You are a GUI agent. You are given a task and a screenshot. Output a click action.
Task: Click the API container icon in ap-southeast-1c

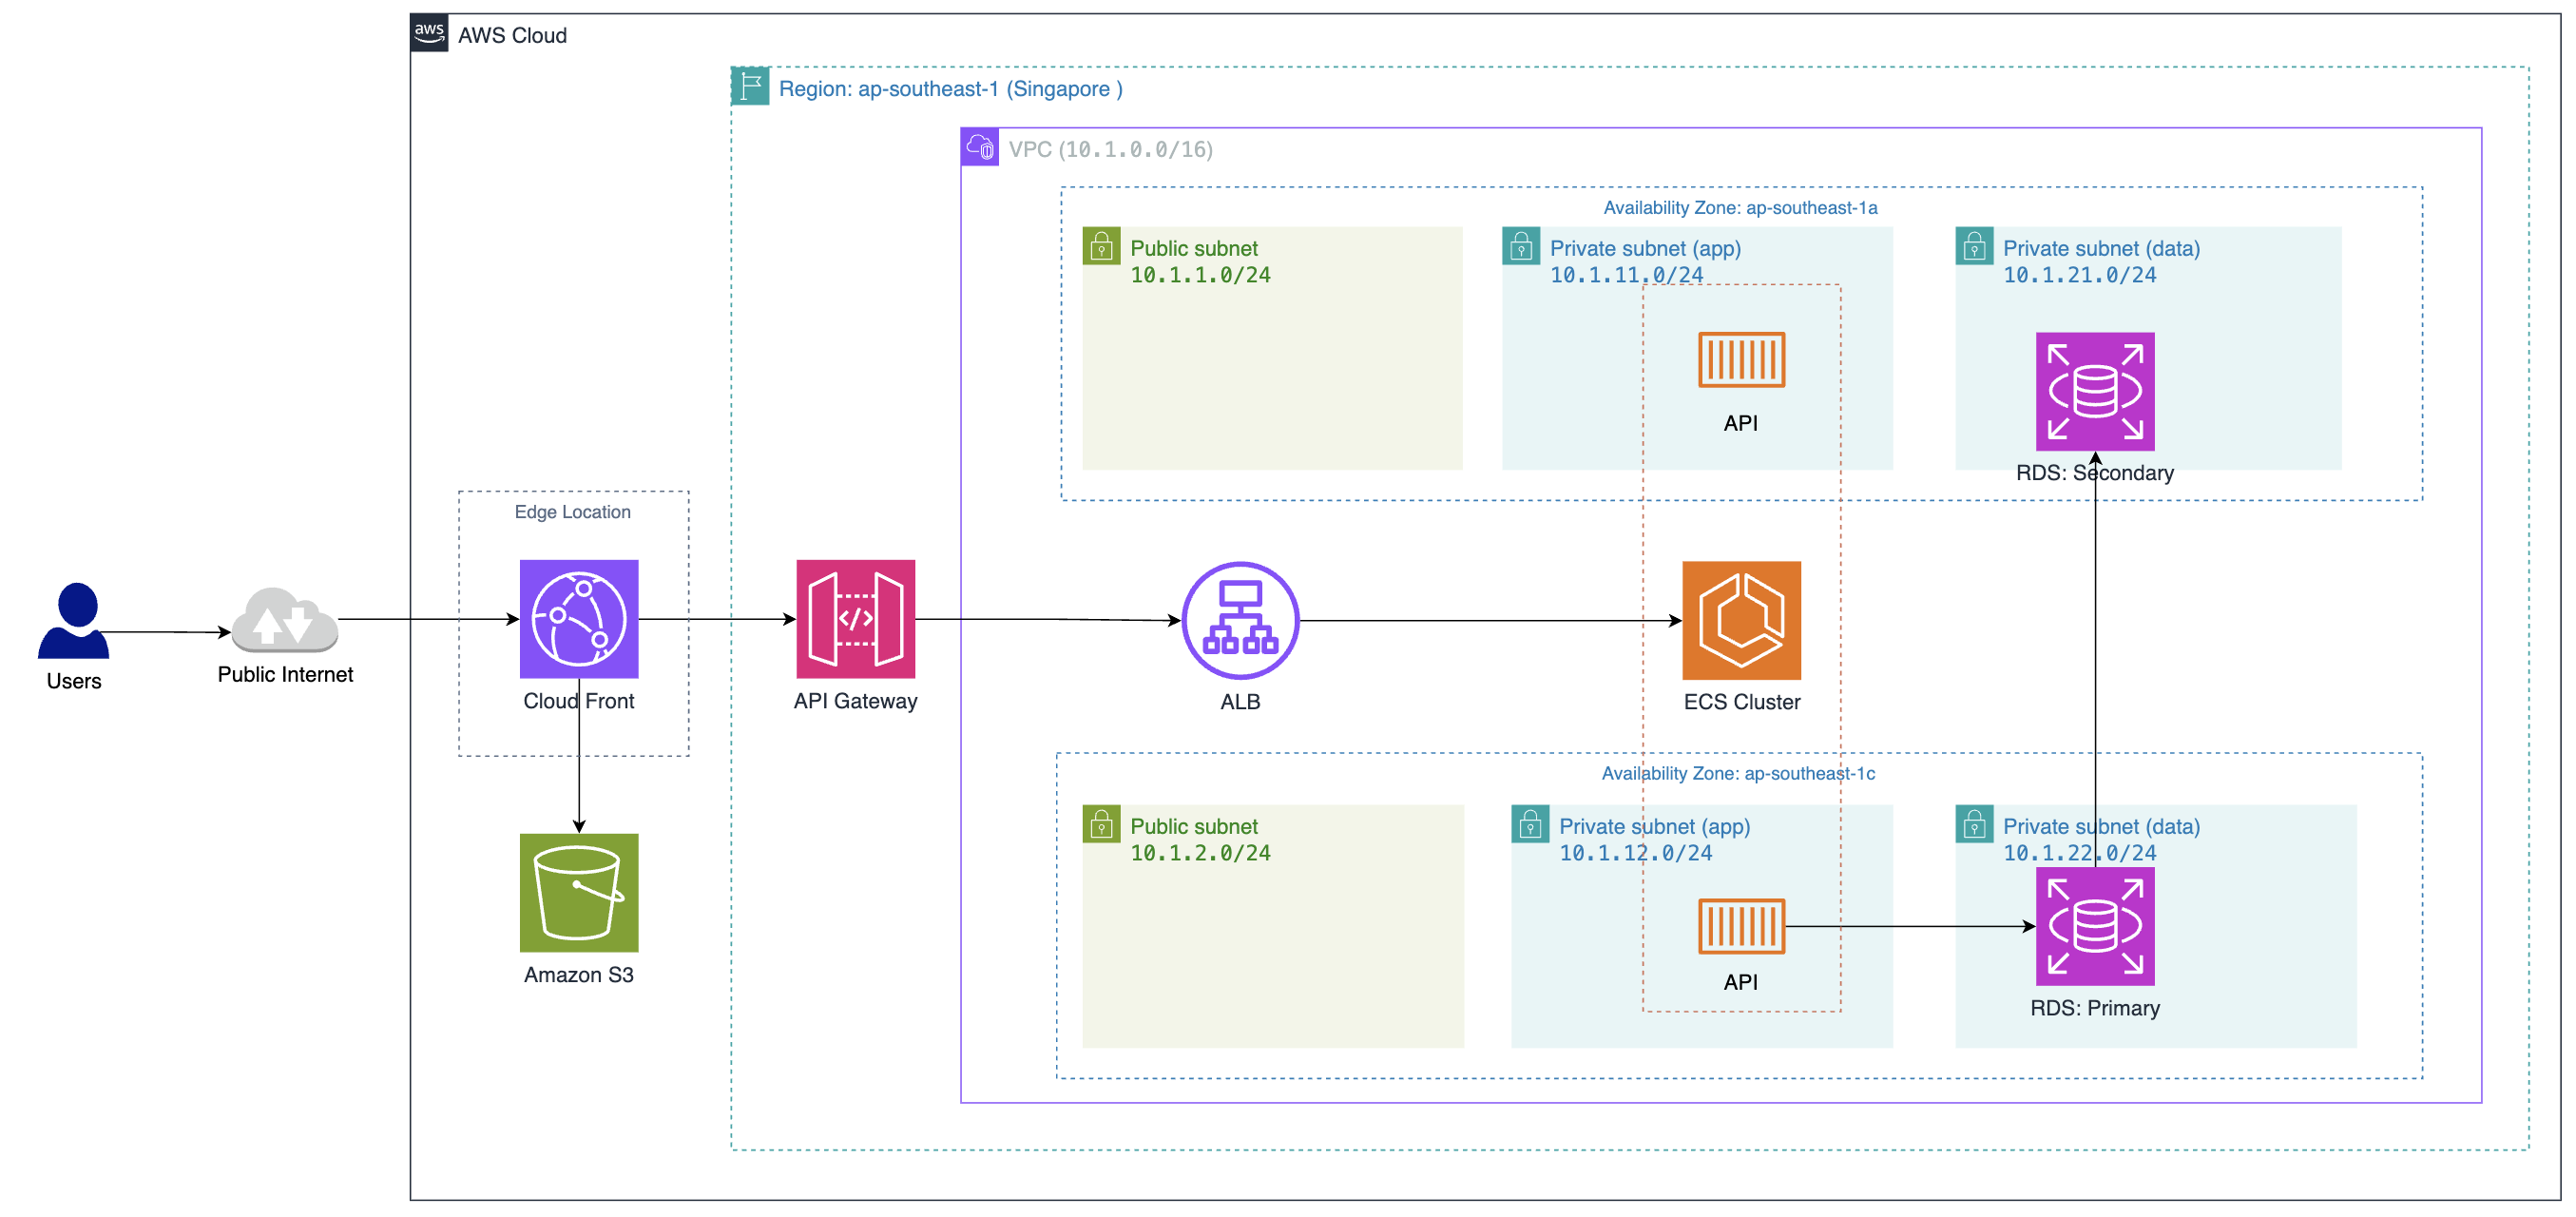coord(1741,925)
